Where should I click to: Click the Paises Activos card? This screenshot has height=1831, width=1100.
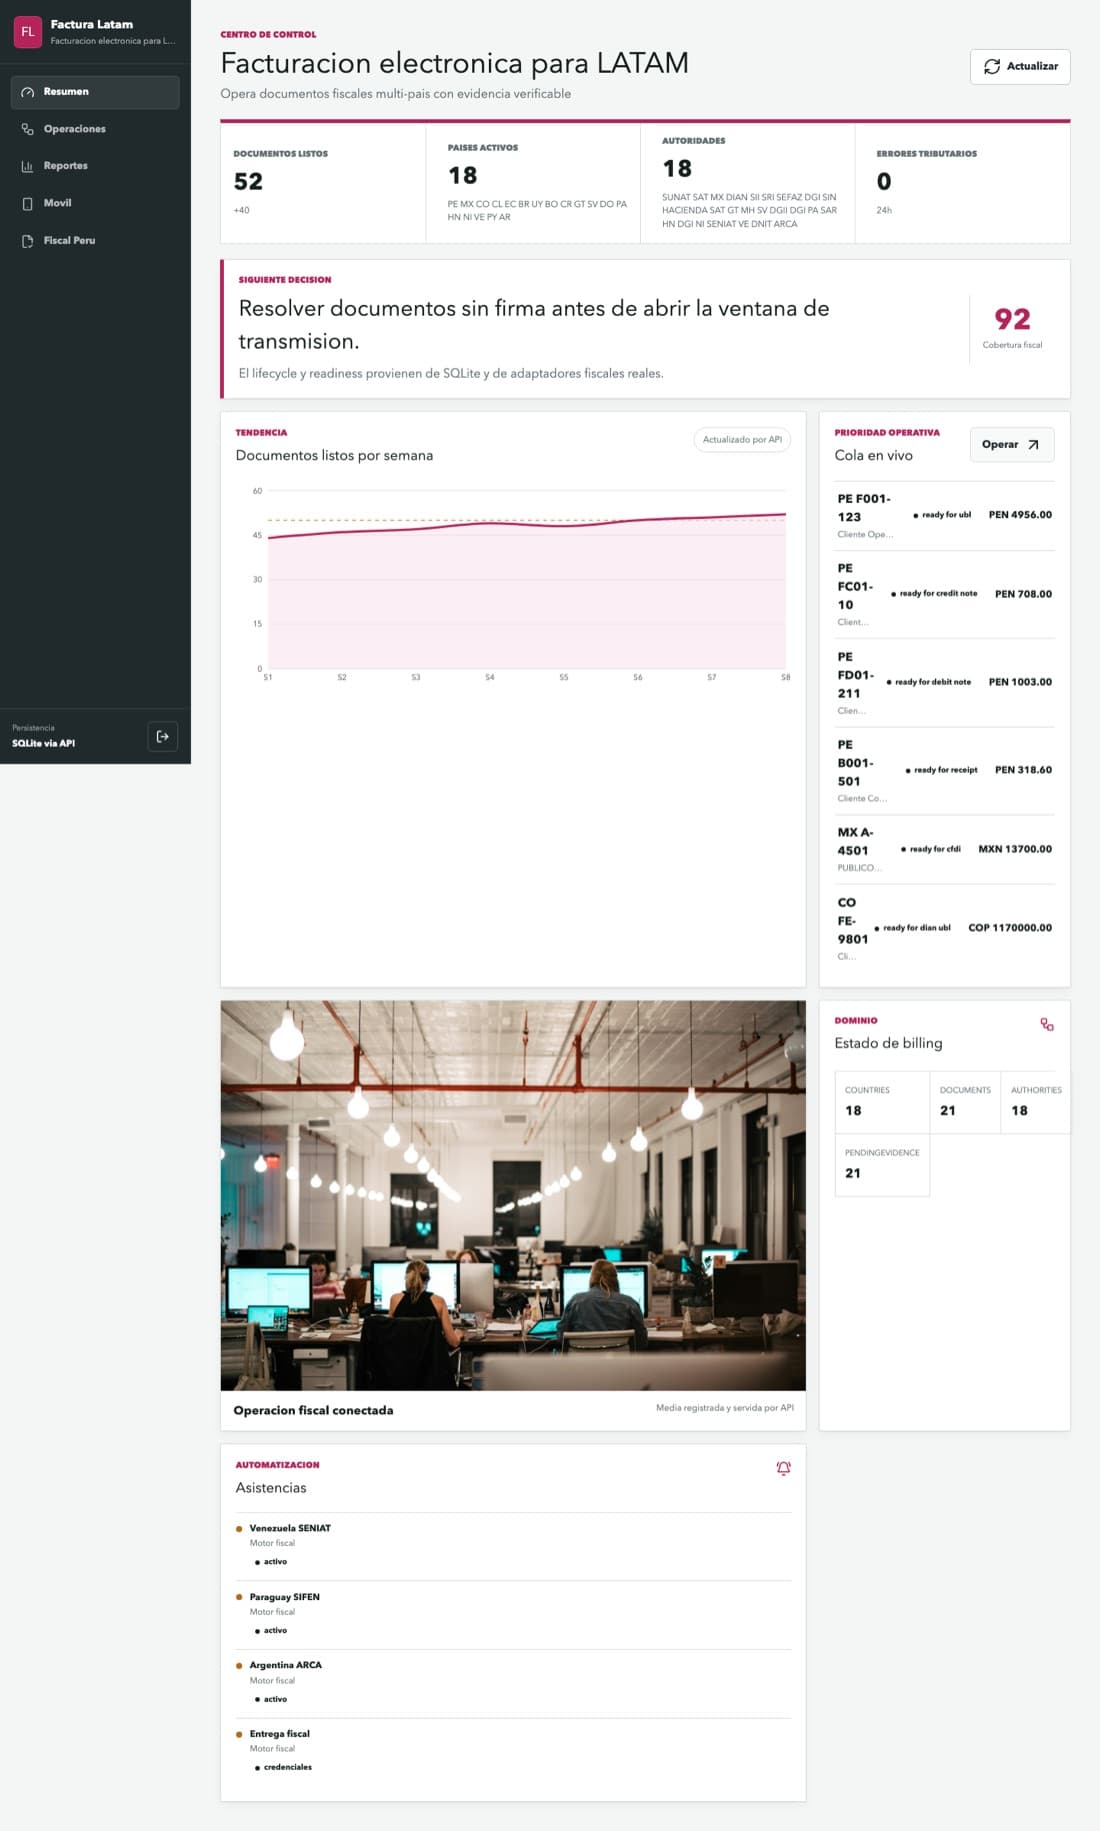coord(533,183)
